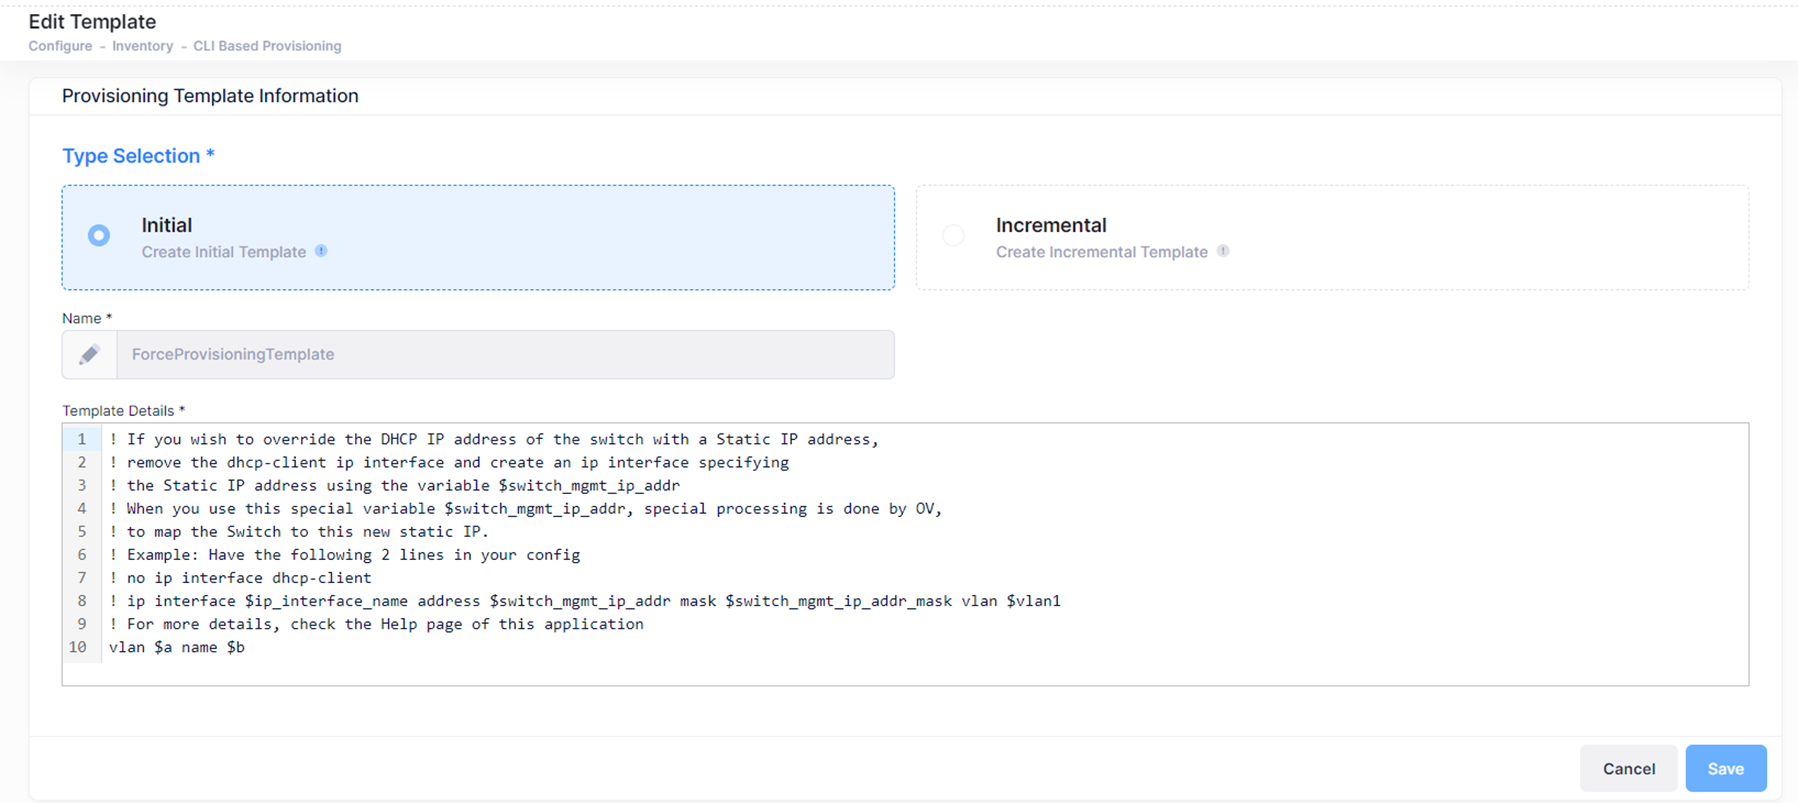Open Inventory from the breadcrumb

coord(142,46)
